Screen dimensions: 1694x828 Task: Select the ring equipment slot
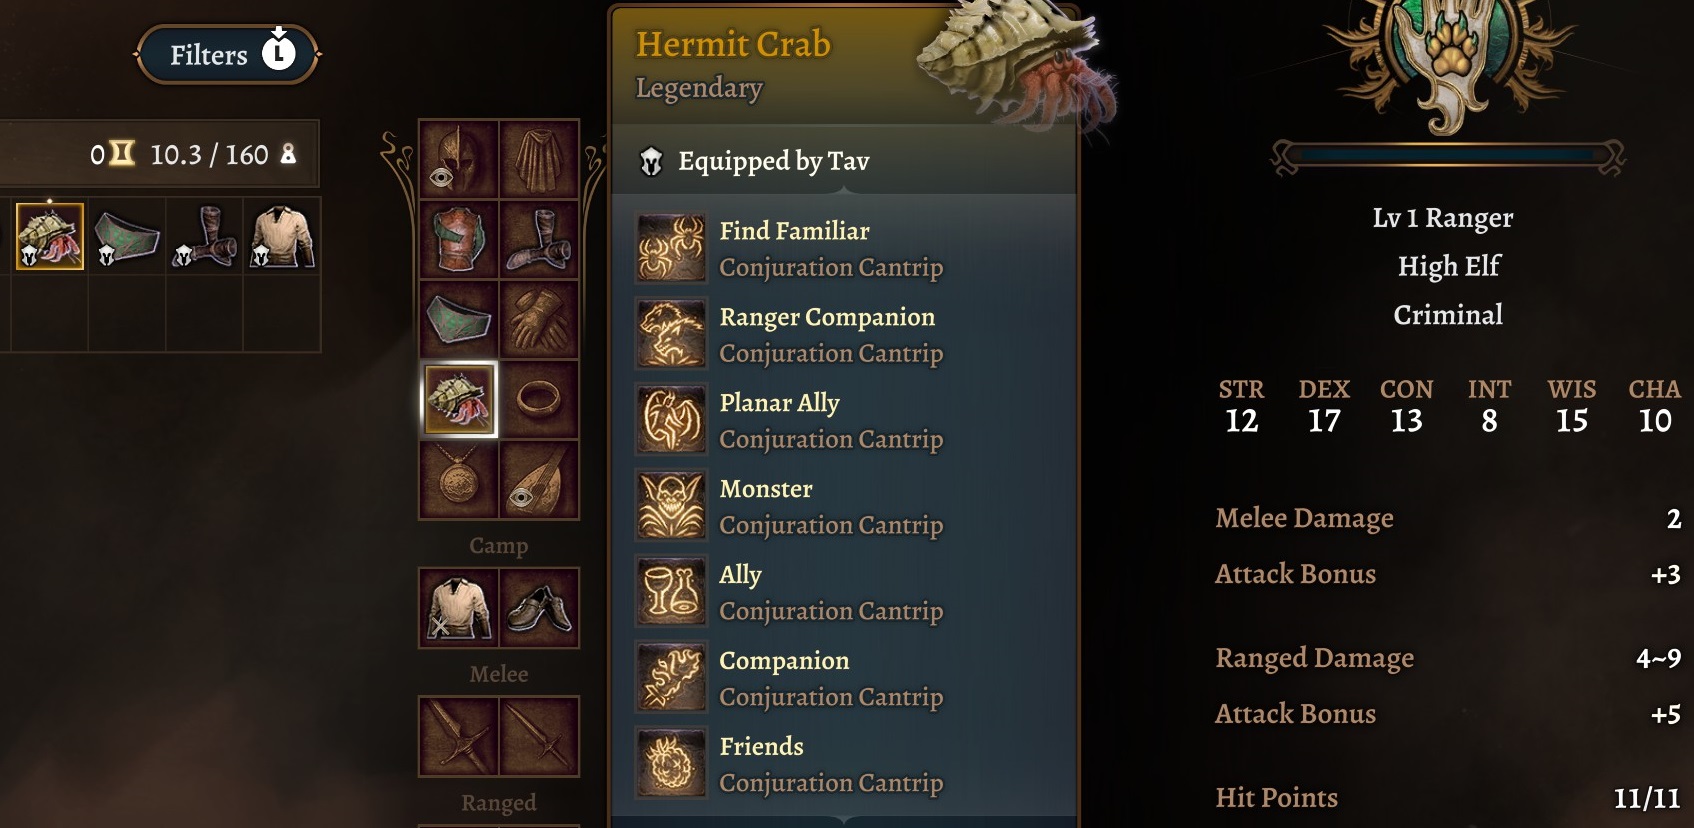point(539,400)
